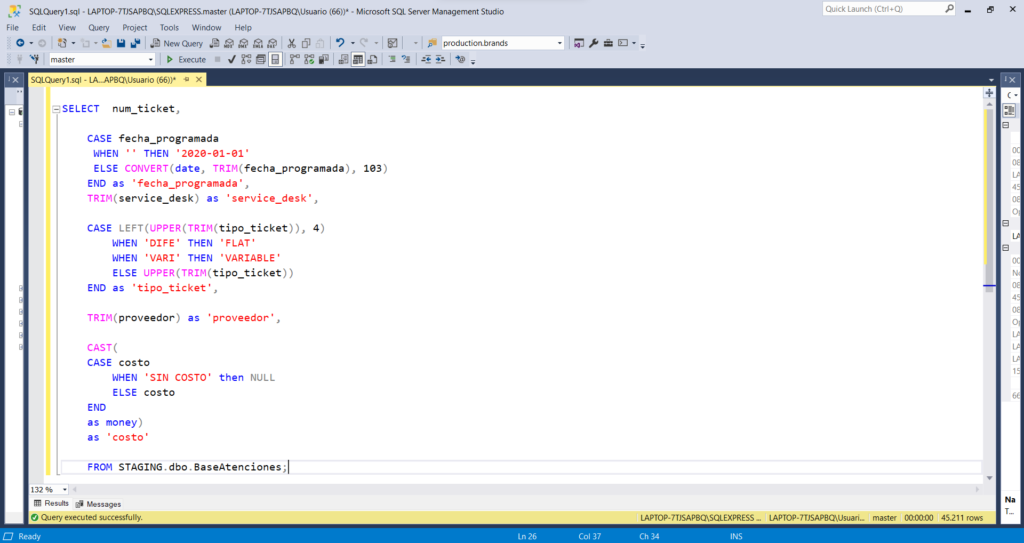Image resolution: width=1024 pixels, height=543 pixels.
Task: Click the Undo arrow icon
Action: pos(340,43)
